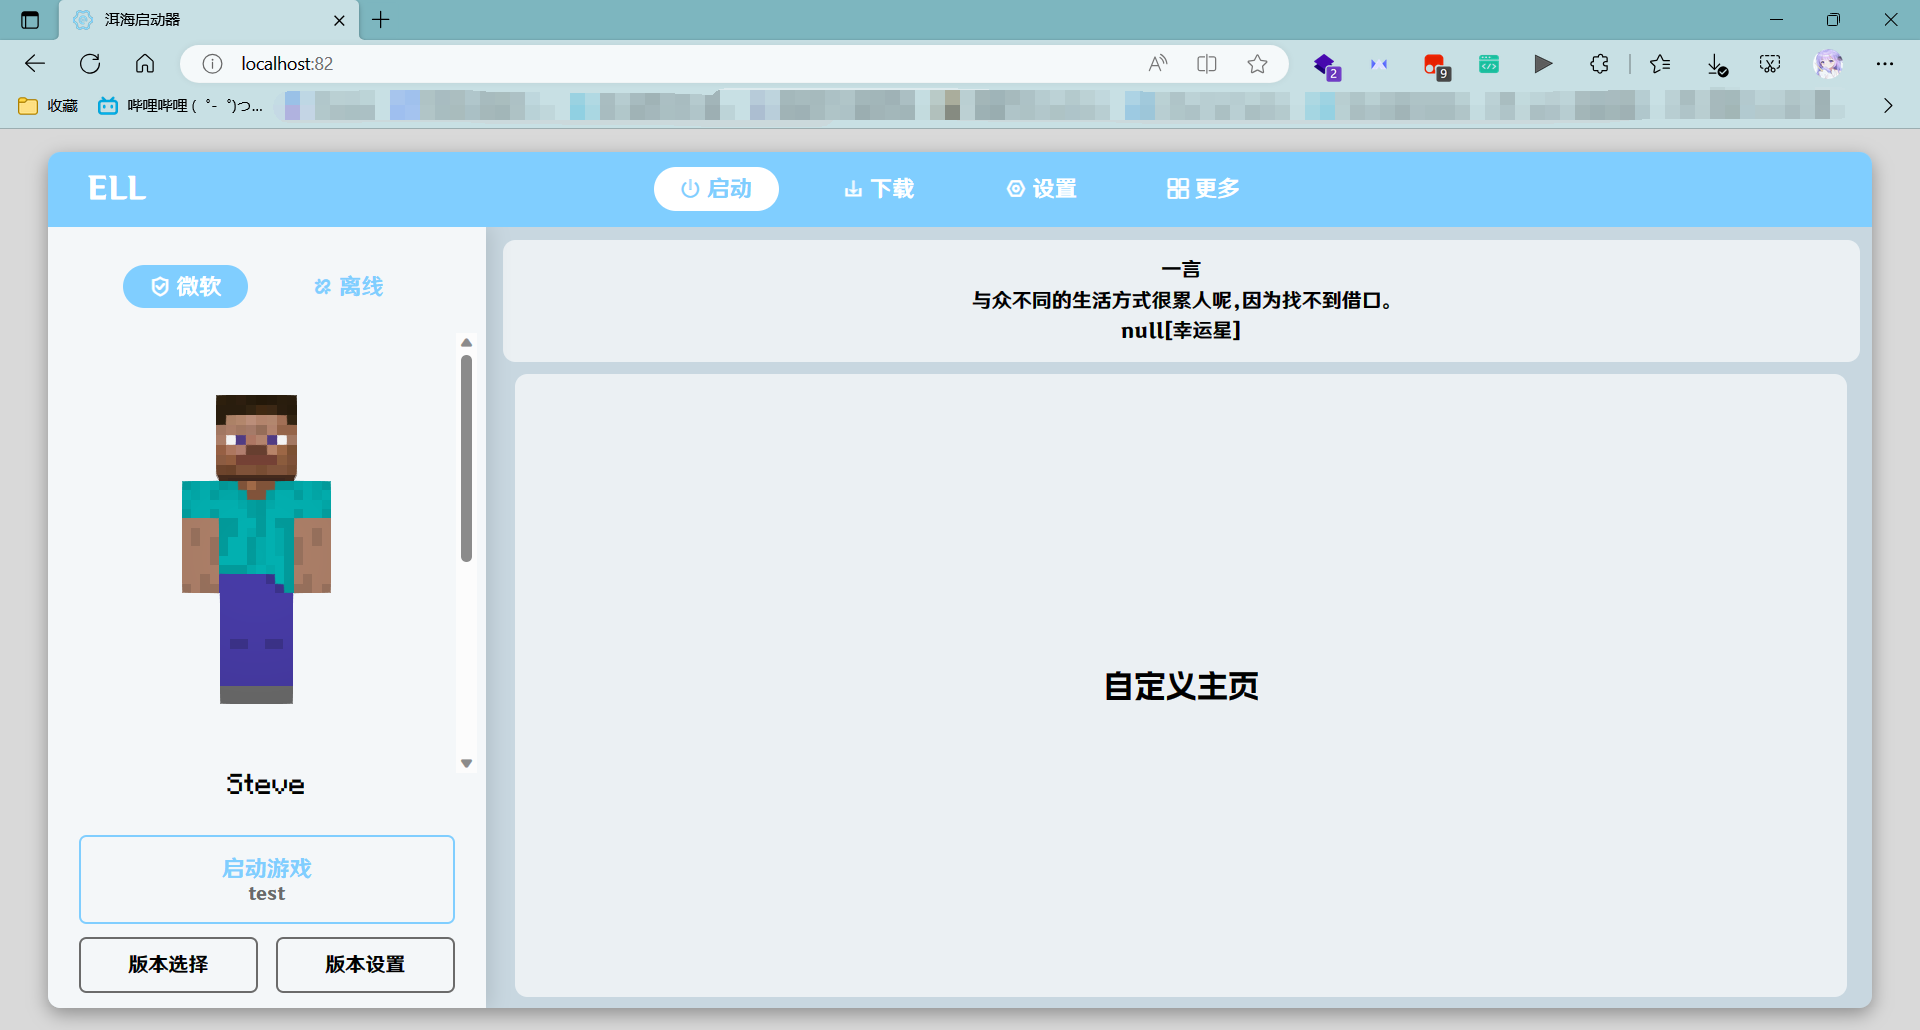Viewport: 1920px width, 1030px height.
Task: Activate read aloud icon
Action: tap(1158, 64)
